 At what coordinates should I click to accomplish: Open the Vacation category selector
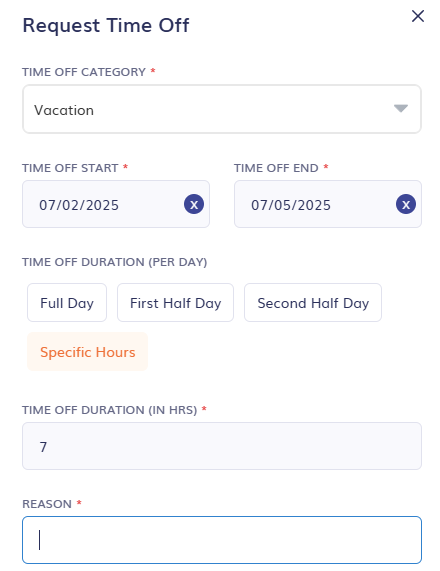(222, 109)
